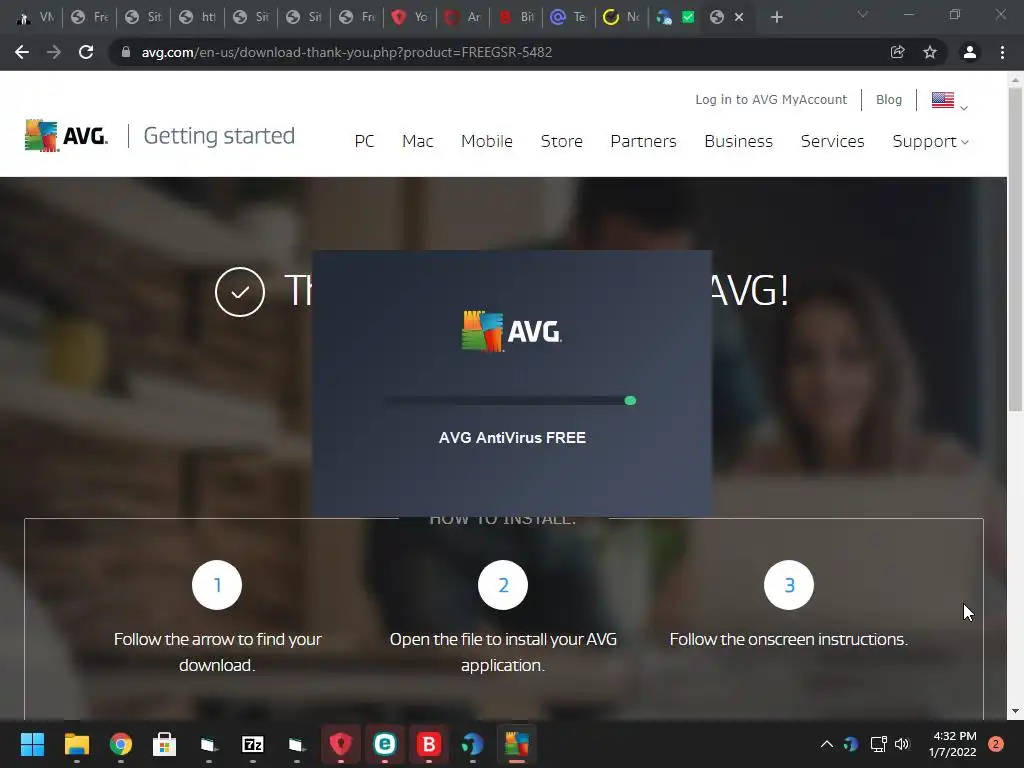The width and height of the screenshot is (1024, 768).
Task: Switch to the 'No' Norton tab
Action: 622,18
